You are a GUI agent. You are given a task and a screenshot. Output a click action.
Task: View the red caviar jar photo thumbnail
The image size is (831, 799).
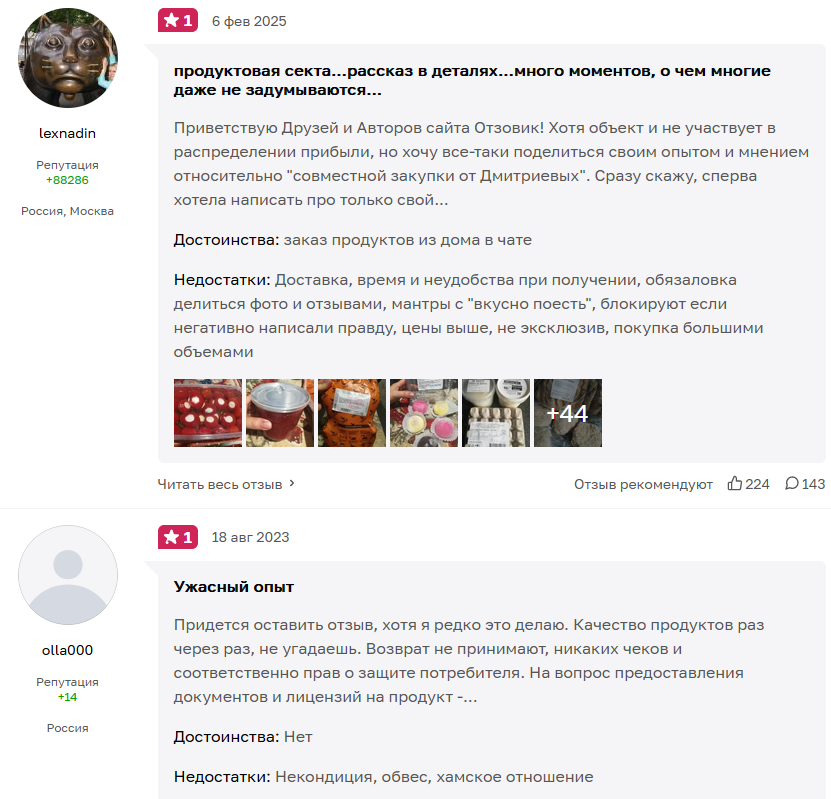coord(280,413)
